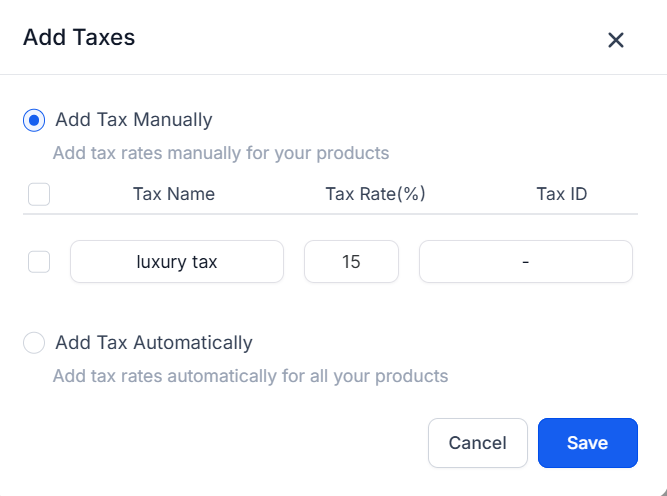Viewport: 667px width, 496px height.
Task: Click the Add Taxes dialog title
Action: (79, 38)
